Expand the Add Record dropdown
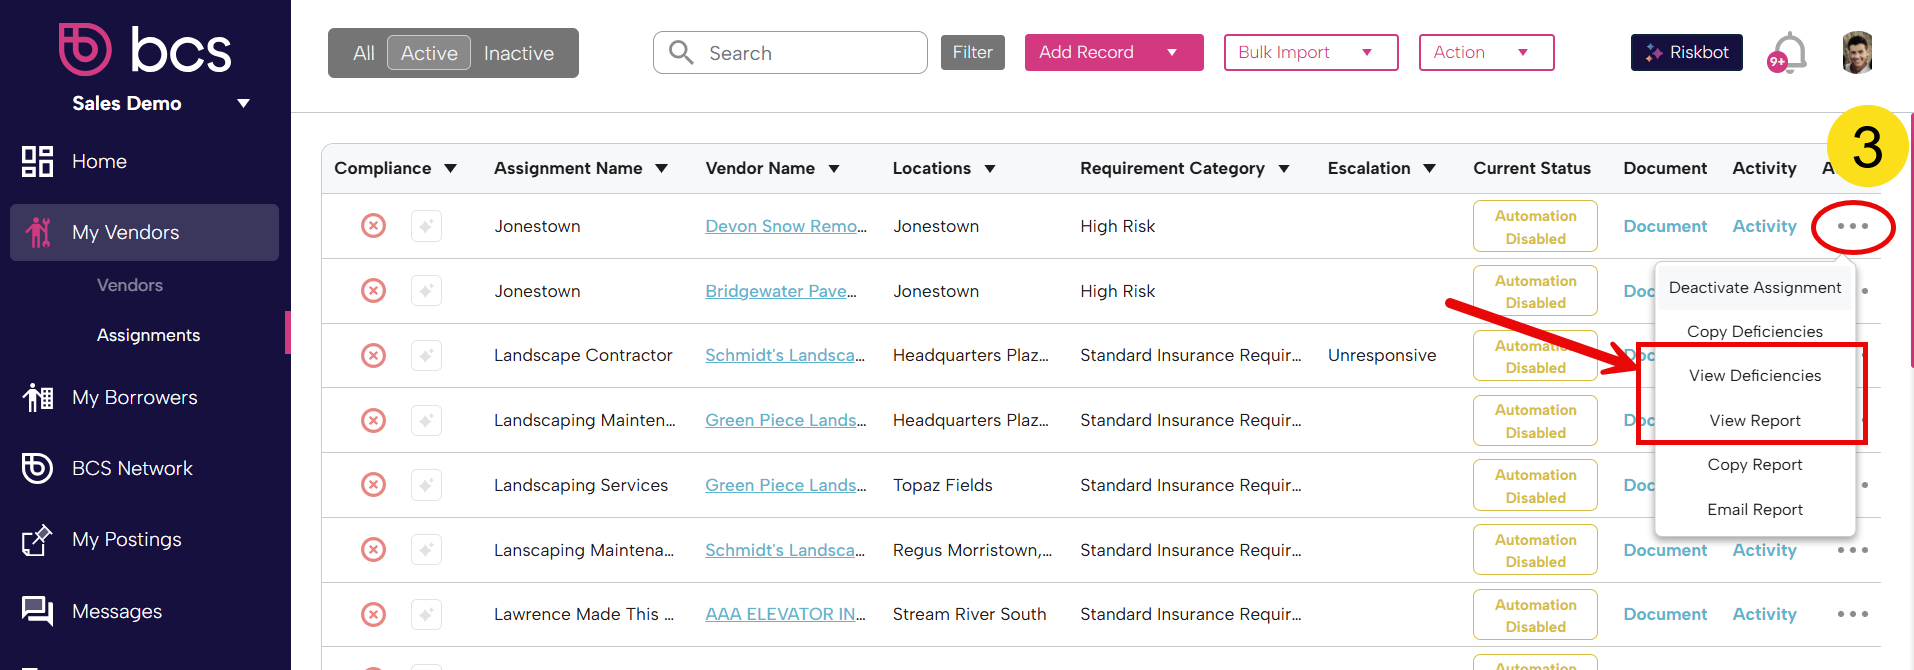This screenshot has height=670, width=1914. tap(1171, 53)
